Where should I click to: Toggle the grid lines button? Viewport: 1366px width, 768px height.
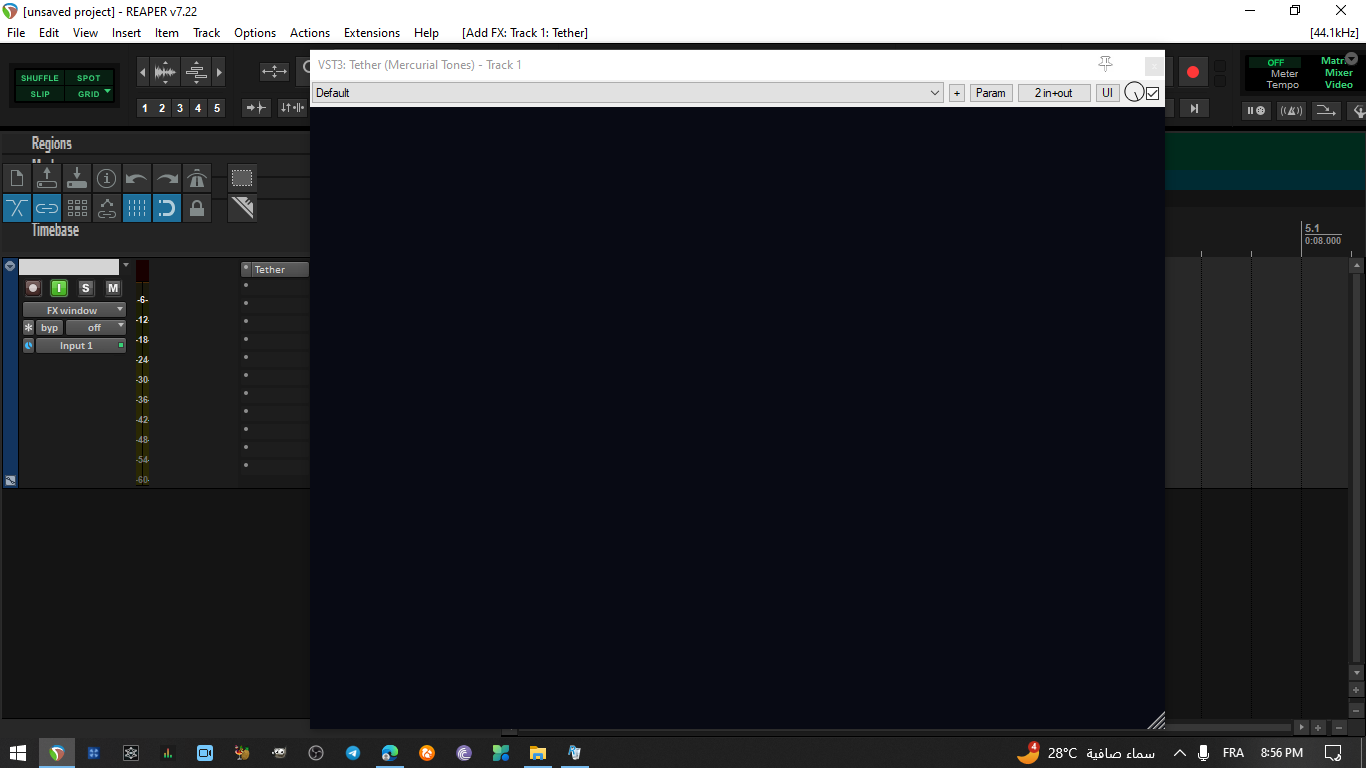(x=137, y=208)
